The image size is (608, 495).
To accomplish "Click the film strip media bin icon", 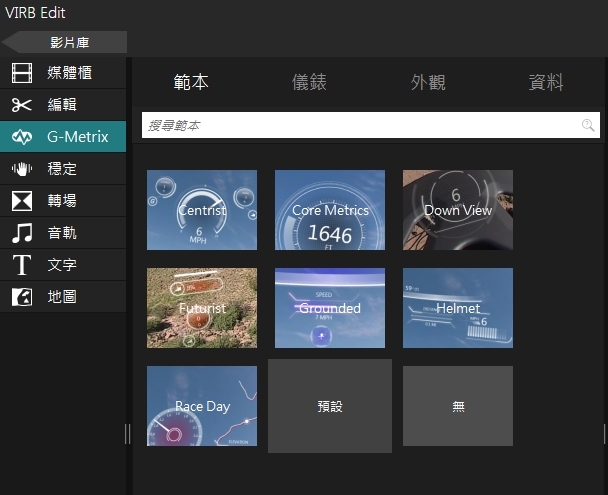I will click(x=22, y=73).
